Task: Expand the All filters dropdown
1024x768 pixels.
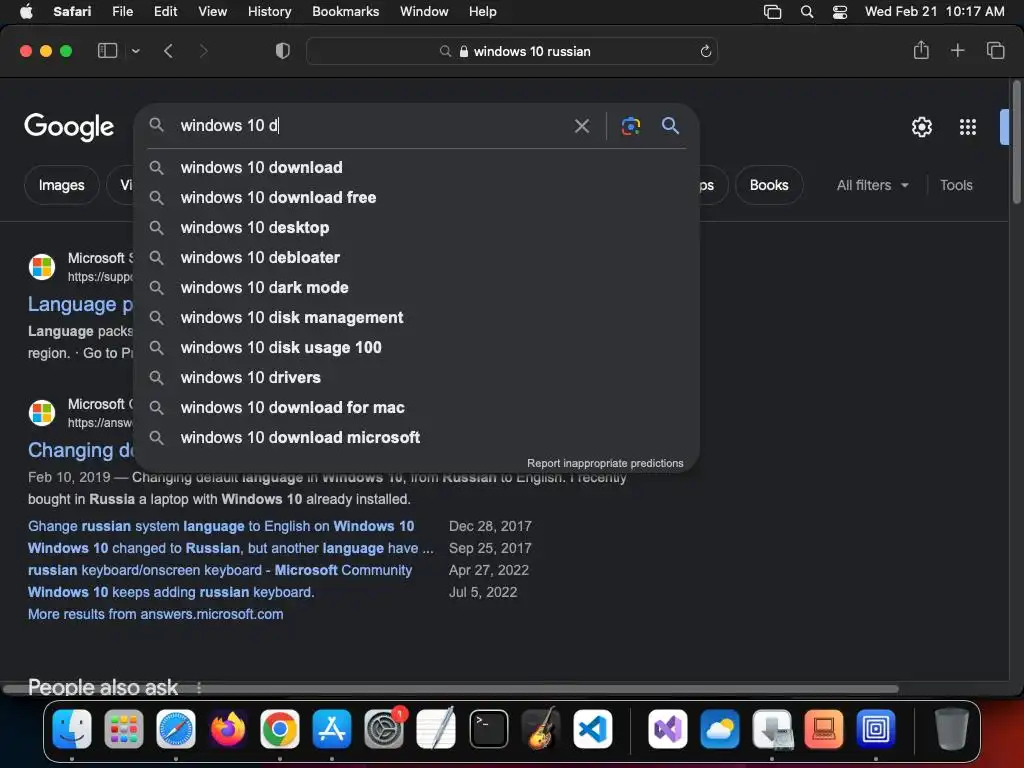Action: coord(872,185)
